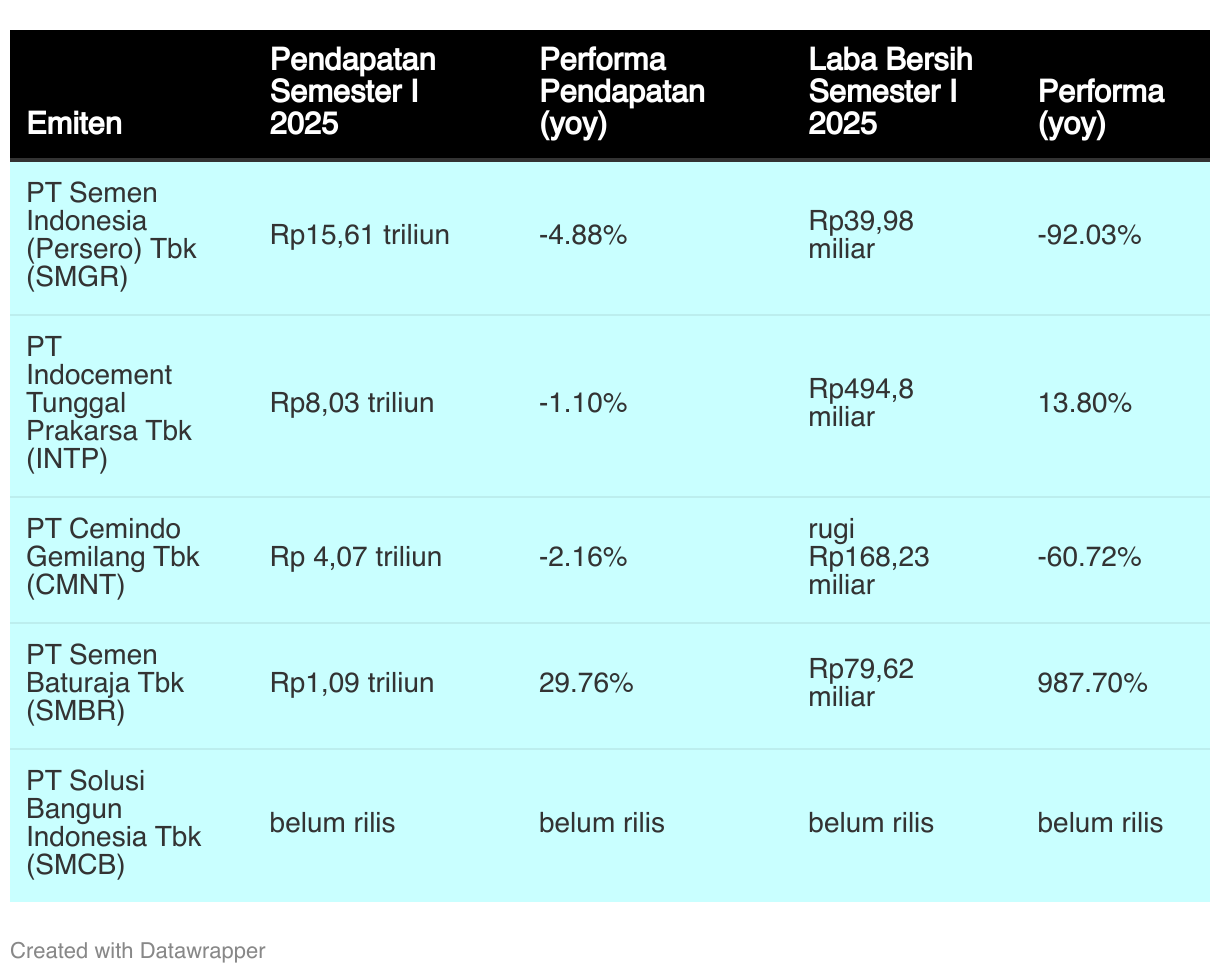Select the PT Cemindo Gemilang (CMNT) cell
Image resolution: width=1220 pixels, height=974 pixels.
(113, 557)
